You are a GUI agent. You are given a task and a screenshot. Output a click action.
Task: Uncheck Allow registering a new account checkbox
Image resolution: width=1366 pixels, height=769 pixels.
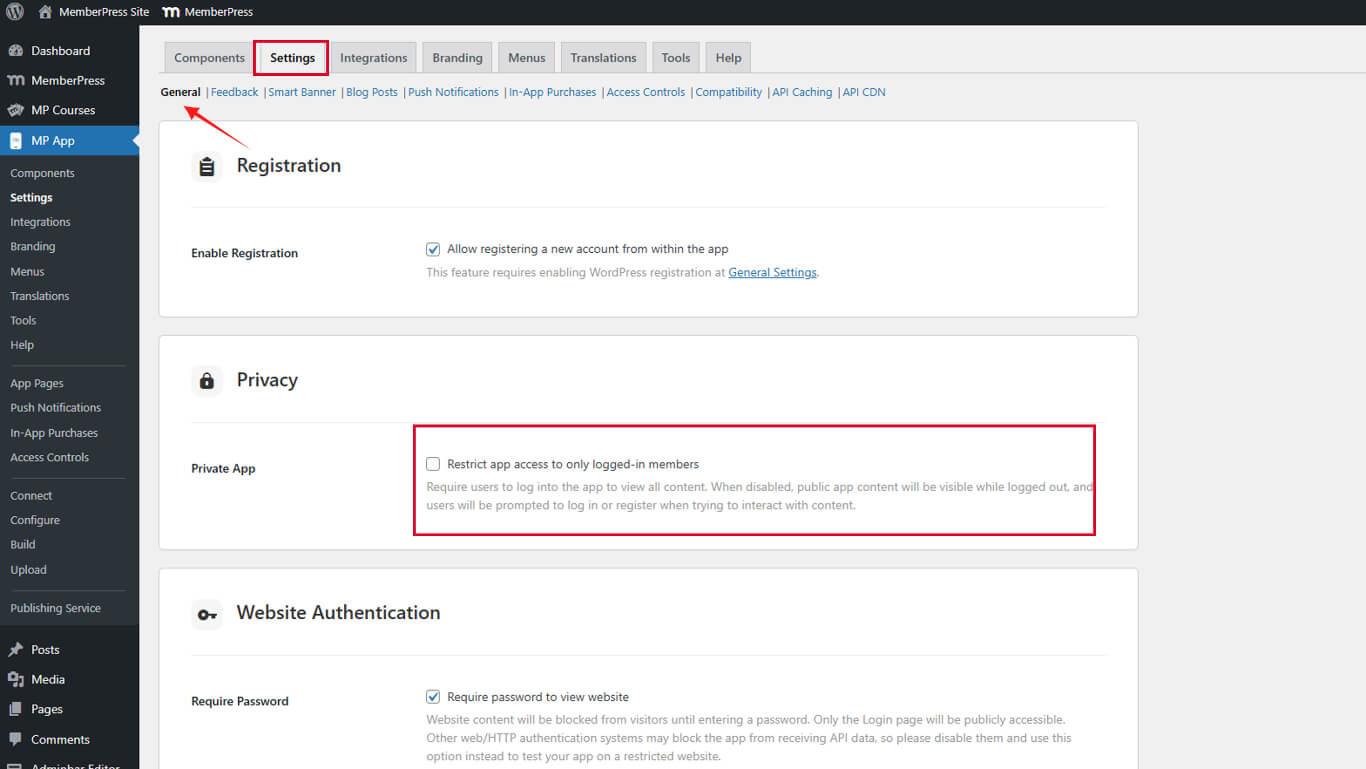433,249
